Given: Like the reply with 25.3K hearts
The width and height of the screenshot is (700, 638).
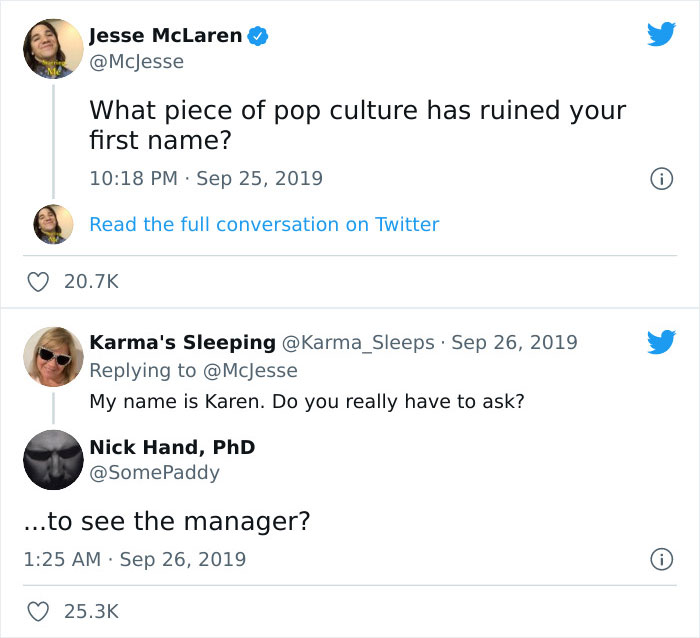Looking at the screenshot, I should [x=37, y=610].
